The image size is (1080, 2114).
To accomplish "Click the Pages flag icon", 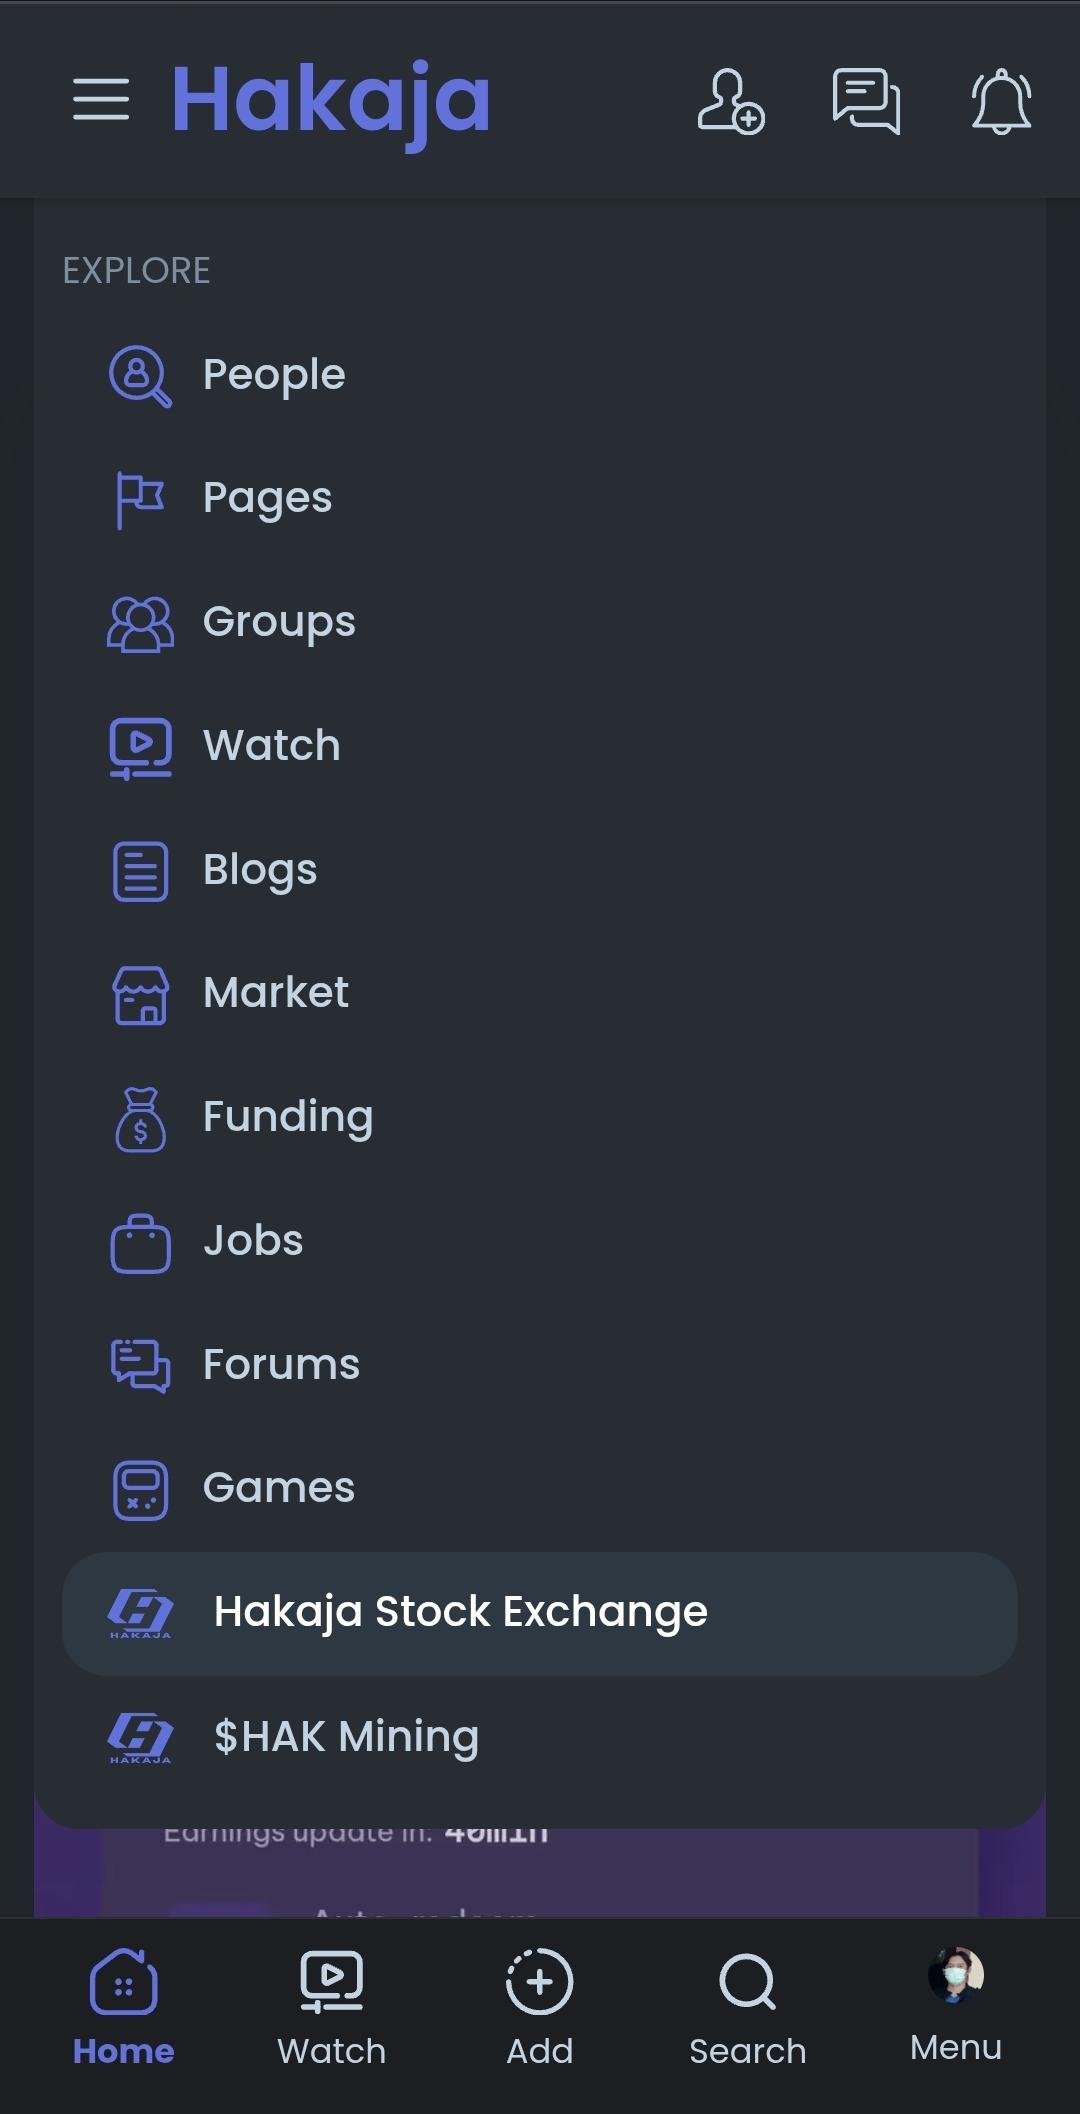I will (140, 499).
